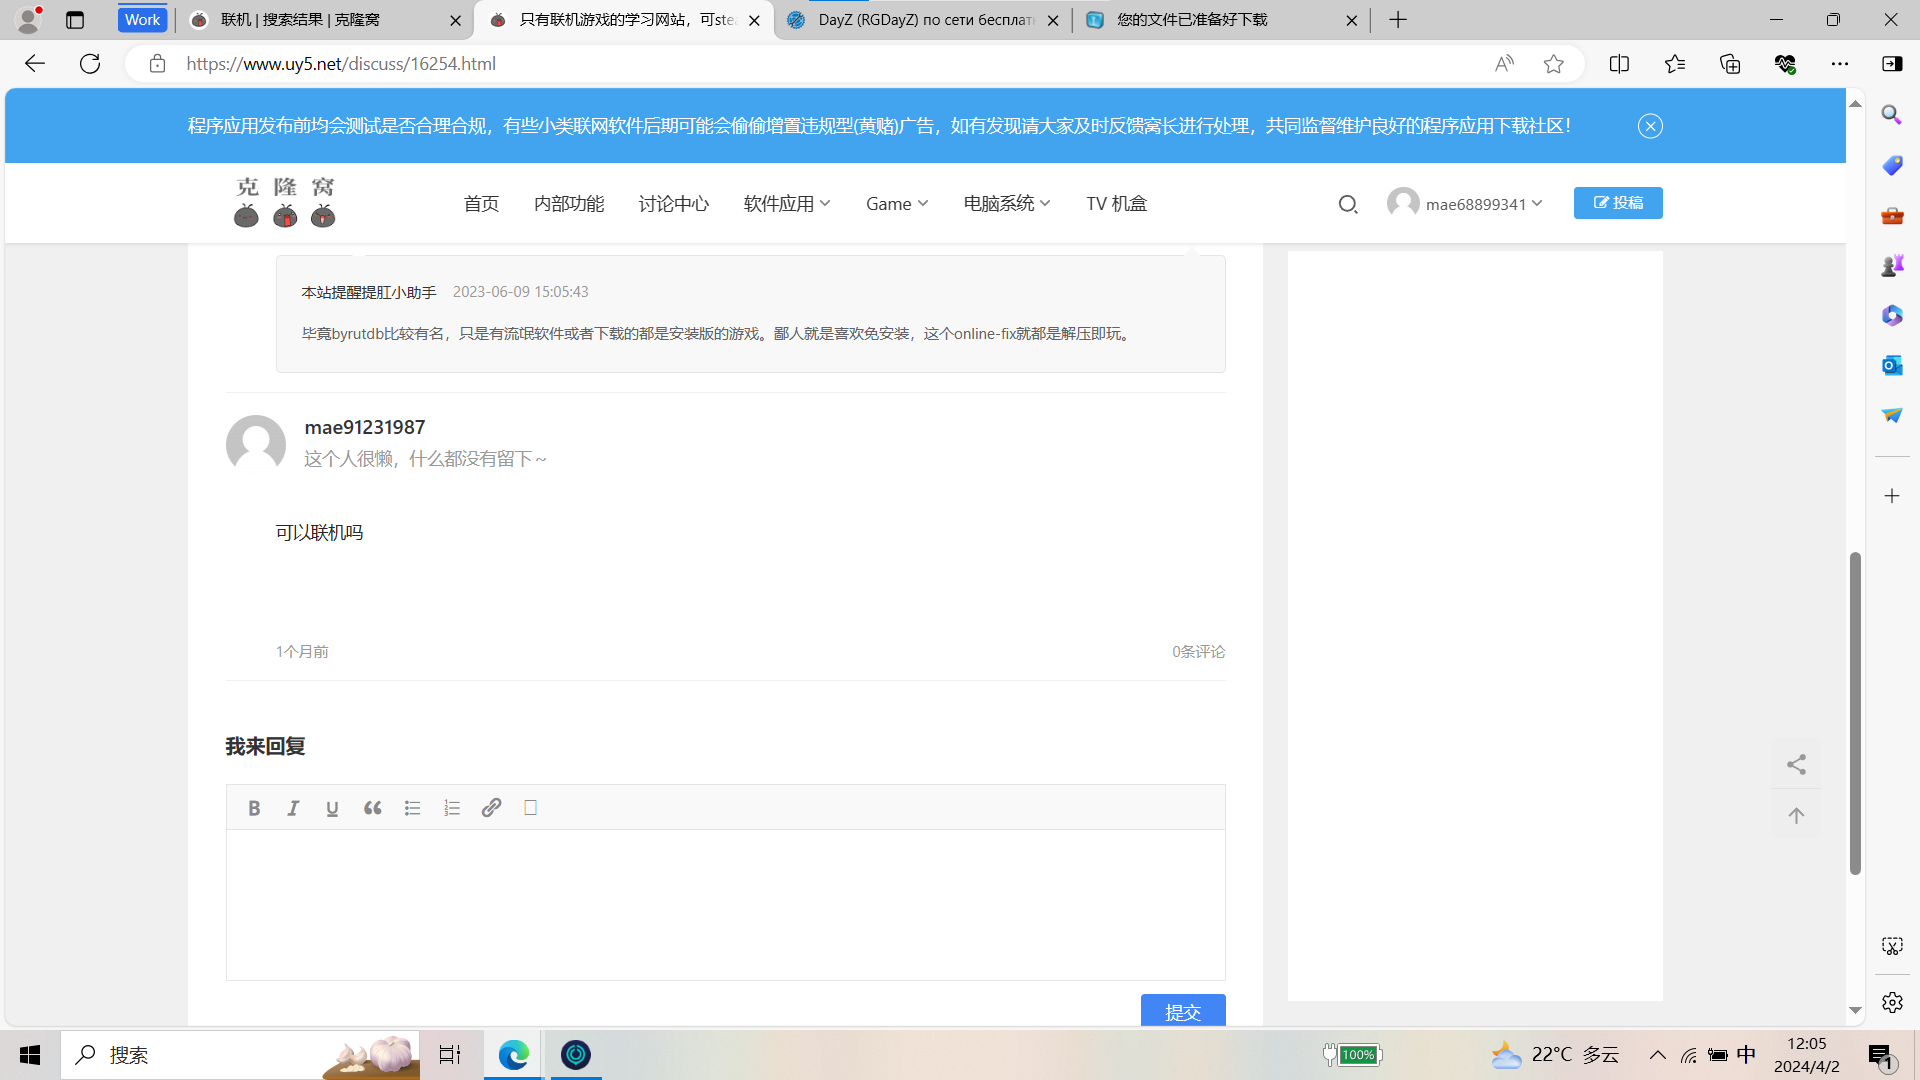Image resolution: width=1920 pixels, height=1080 pixels.
Task: Open mae68899341 user account dropdown
Action: (x=1466, y=204)
